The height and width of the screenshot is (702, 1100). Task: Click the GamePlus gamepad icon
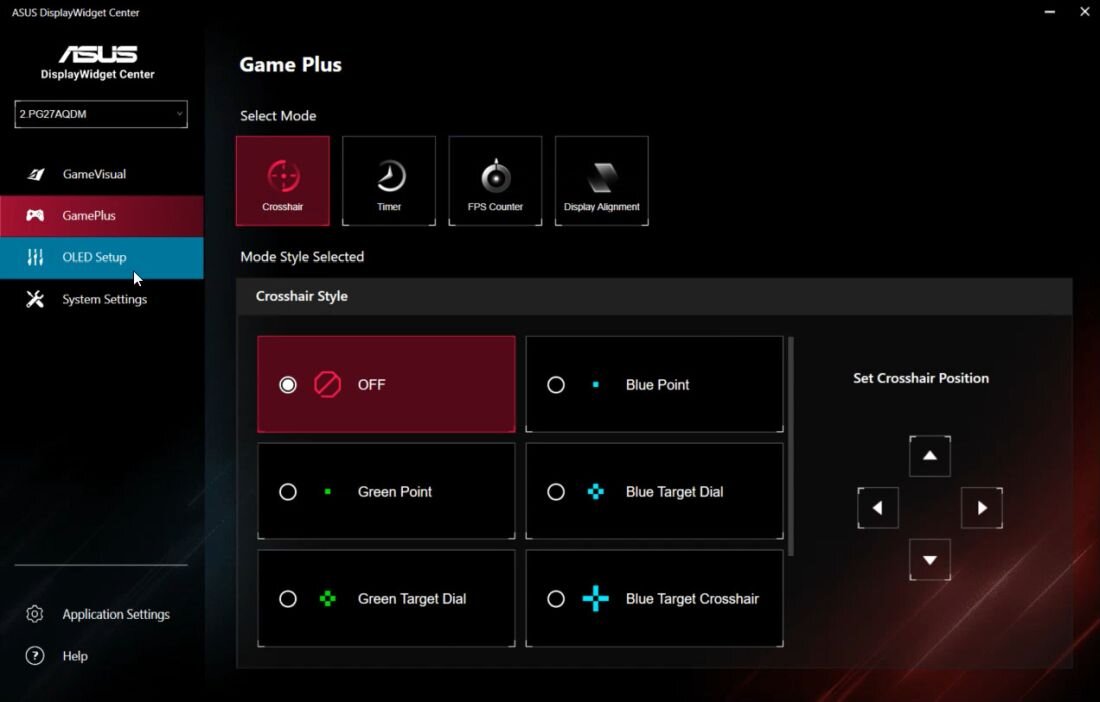tap(35, 215)
